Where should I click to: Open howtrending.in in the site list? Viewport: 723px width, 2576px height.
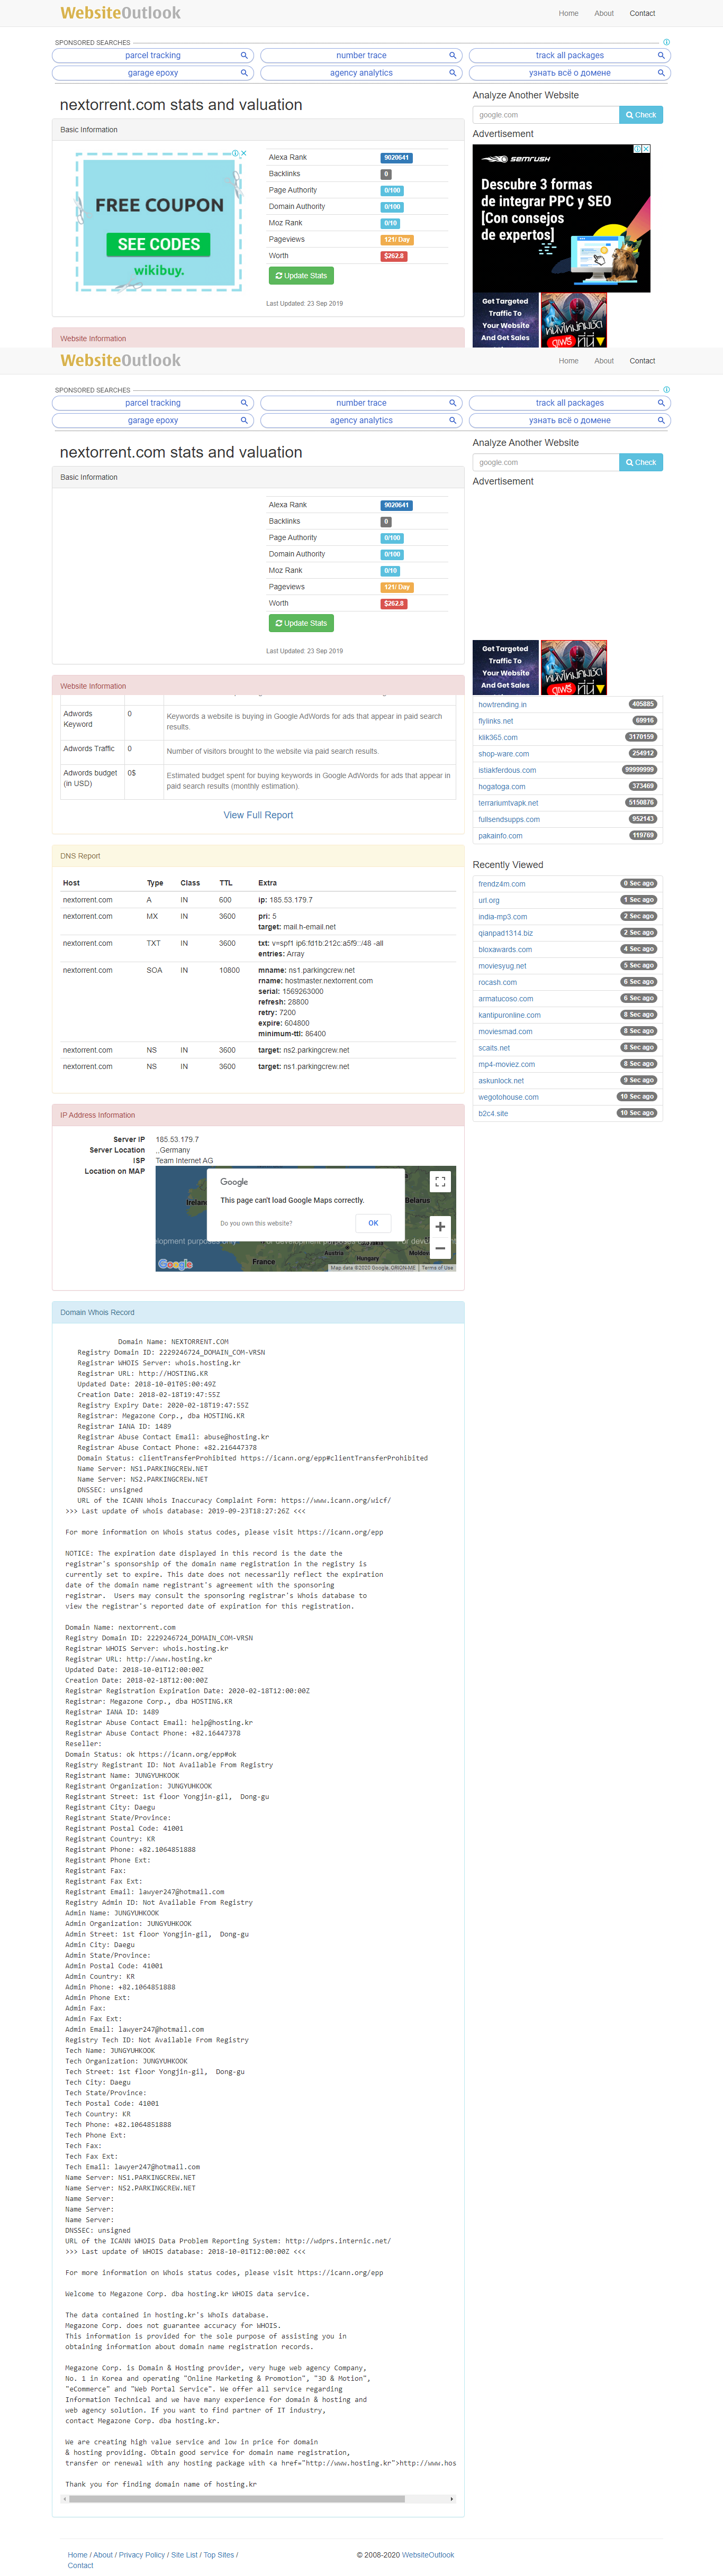point(502,705)
